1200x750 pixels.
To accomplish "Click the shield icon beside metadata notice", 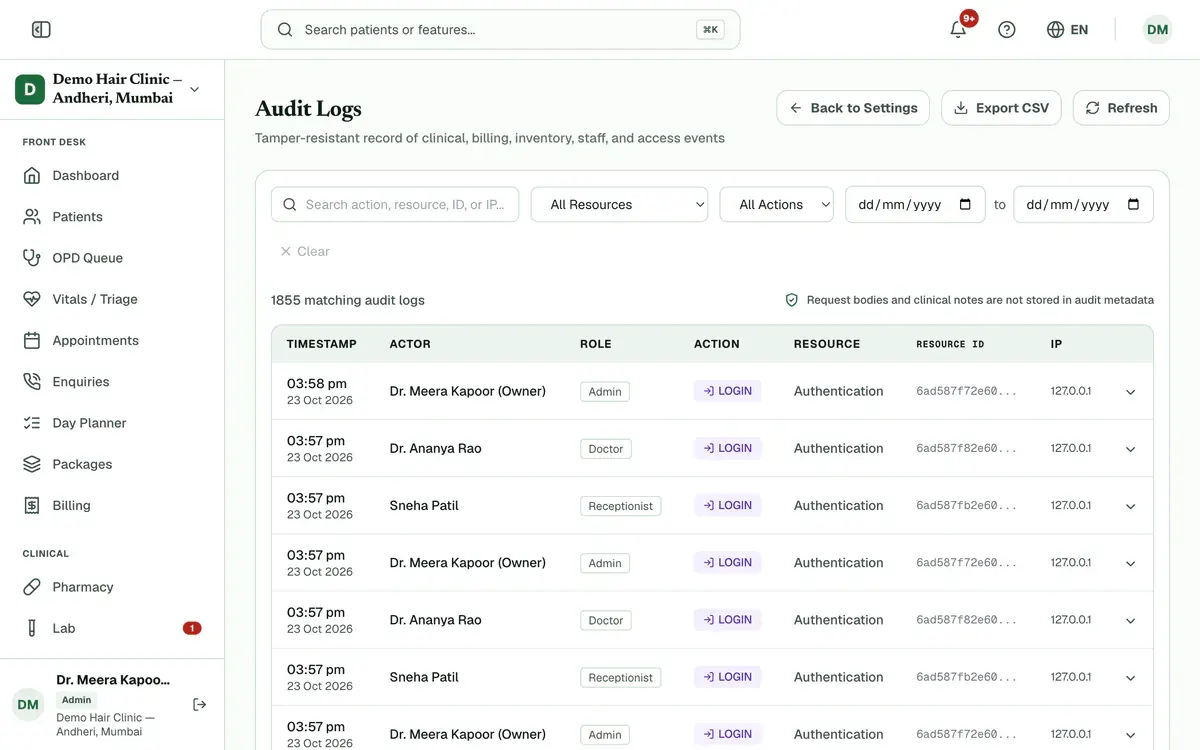I will tap(792, 300).
